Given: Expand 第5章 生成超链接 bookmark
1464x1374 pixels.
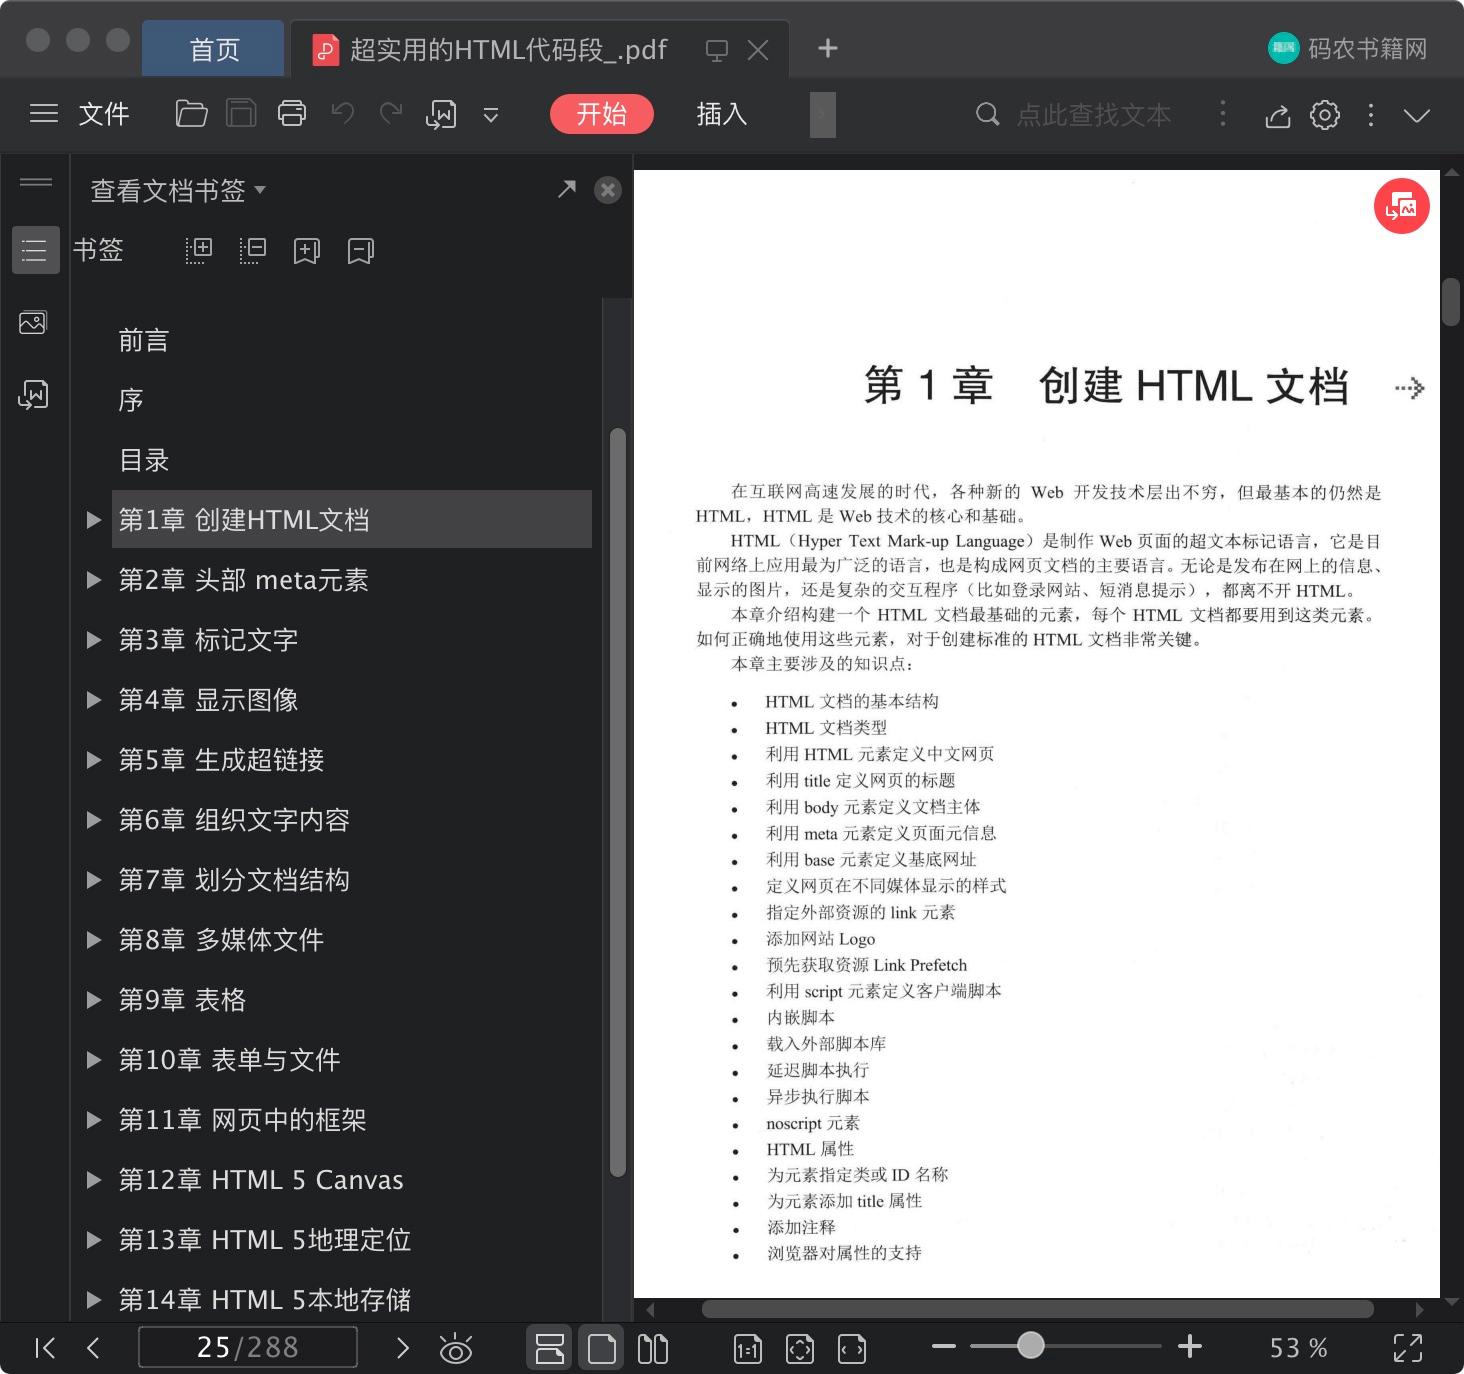Looking at the screenshot, I should 94,760.
